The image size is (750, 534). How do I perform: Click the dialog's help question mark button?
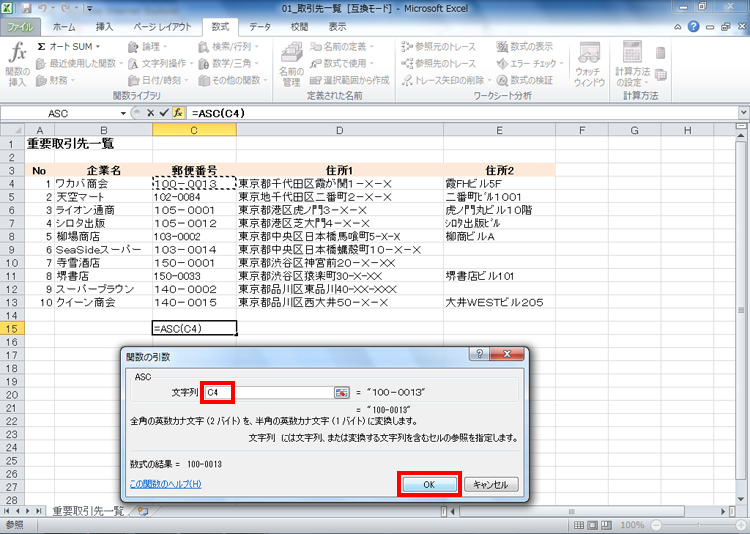[x=480, y=354]
